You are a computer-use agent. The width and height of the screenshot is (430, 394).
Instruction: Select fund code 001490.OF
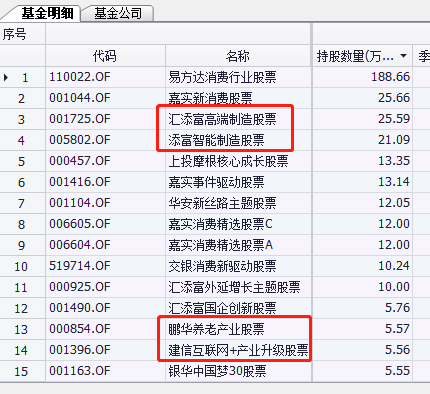coord(80,308)
